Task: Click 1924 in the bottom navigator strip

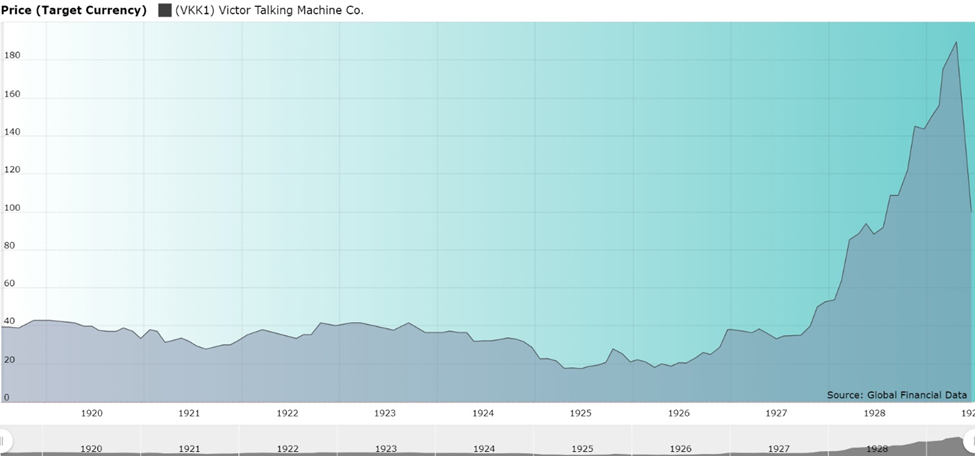Action: pyautogui.click(x=483, y=449)
